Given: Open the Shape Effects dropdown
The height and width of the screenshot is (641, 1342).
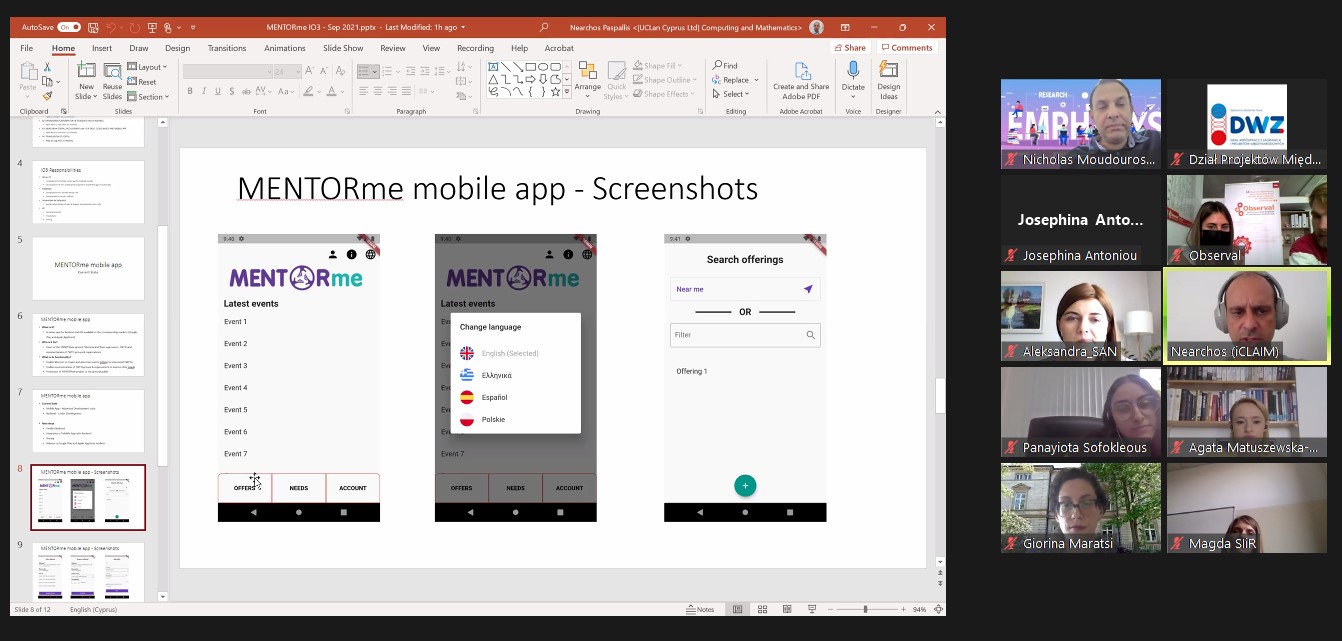Looking at the screenshot, I should (x=663, y=94).
